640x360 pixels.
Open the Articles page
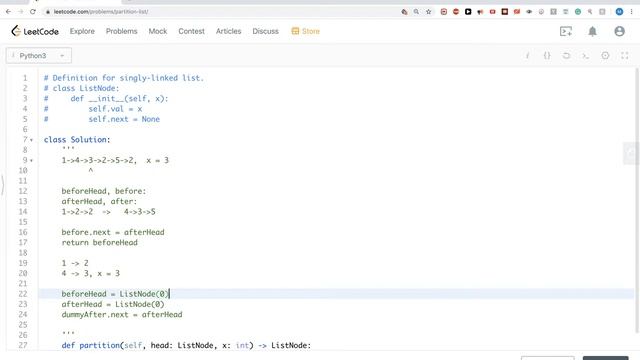click(229, 31)
